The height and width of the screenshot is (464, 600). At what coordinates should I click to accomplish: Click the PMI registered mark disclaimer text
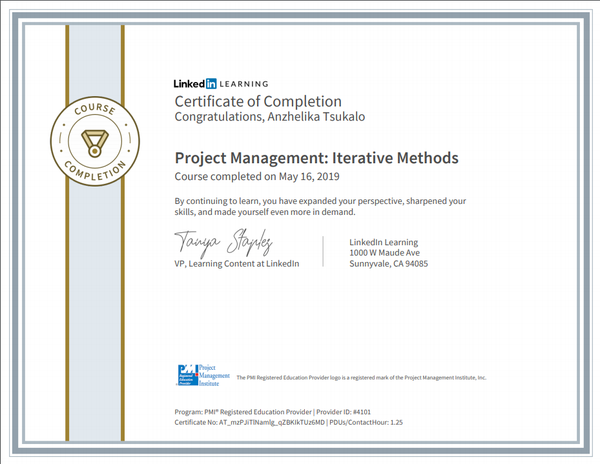(x=361, y=378)
